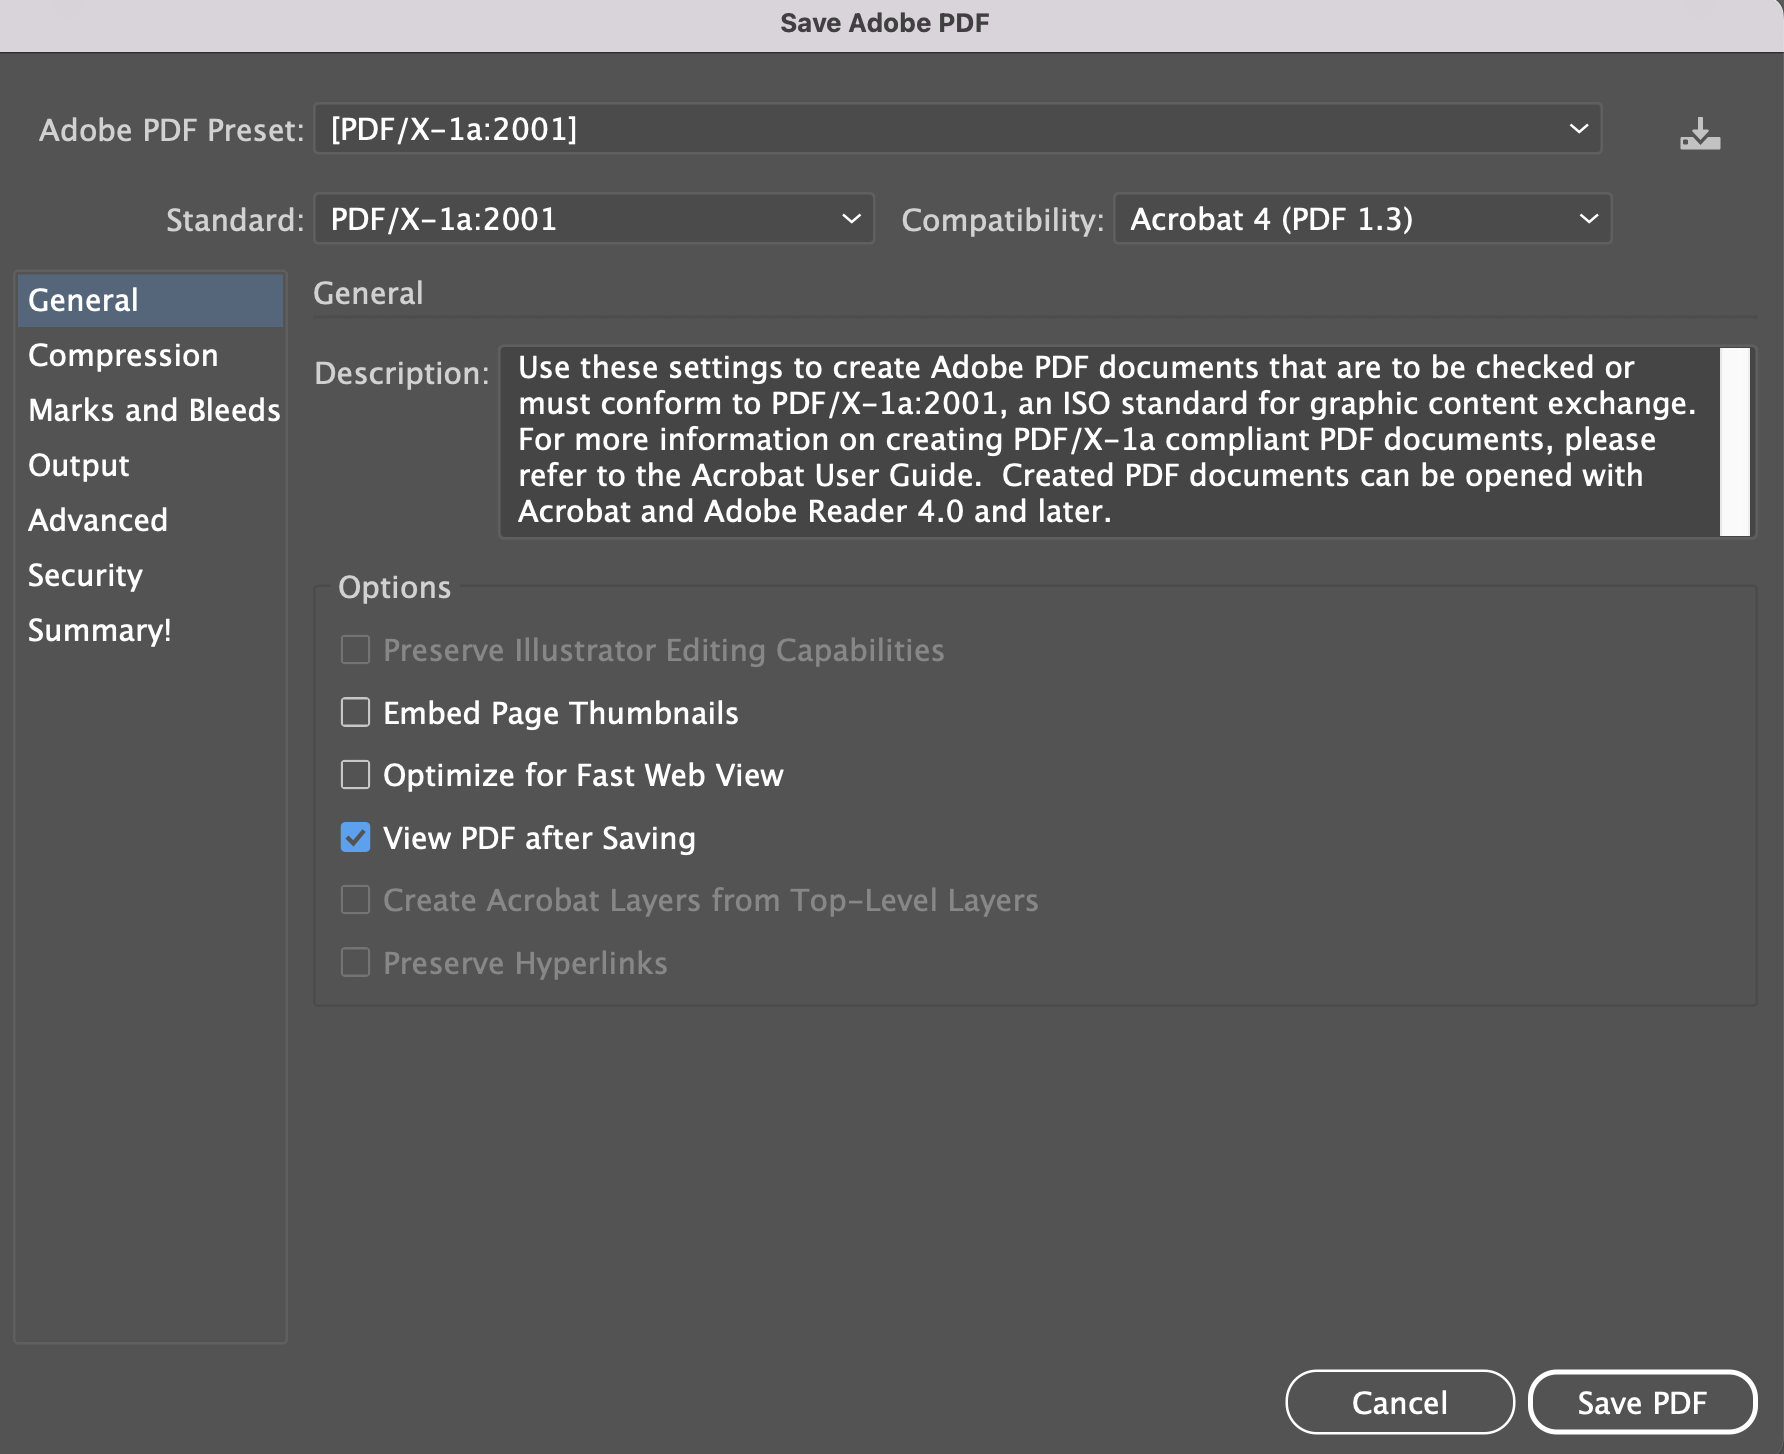Switch to Compression settings
Viewport: 1784px width, 1454px height.
click(150, 355)
